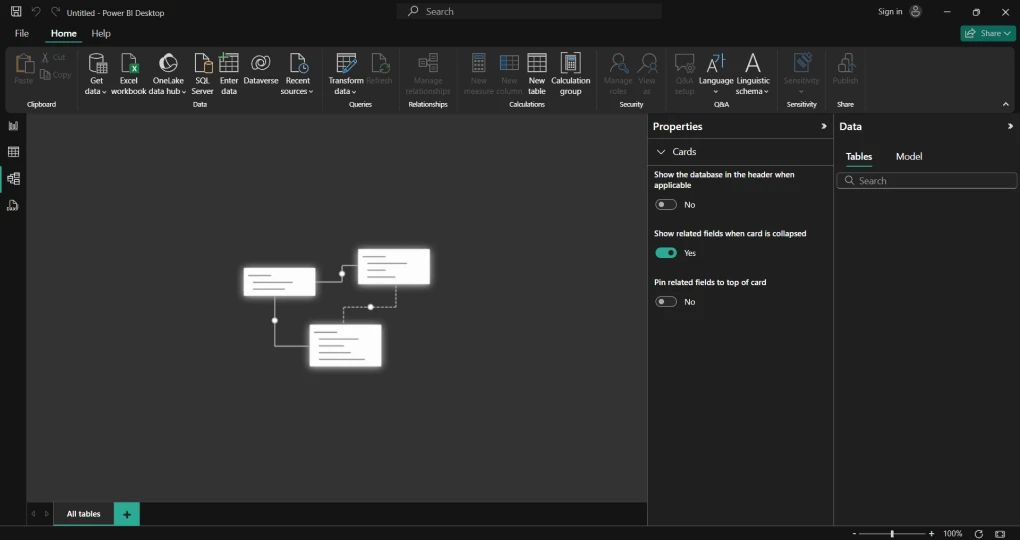
Task: Open the Enter data tool
Action: 229,74
